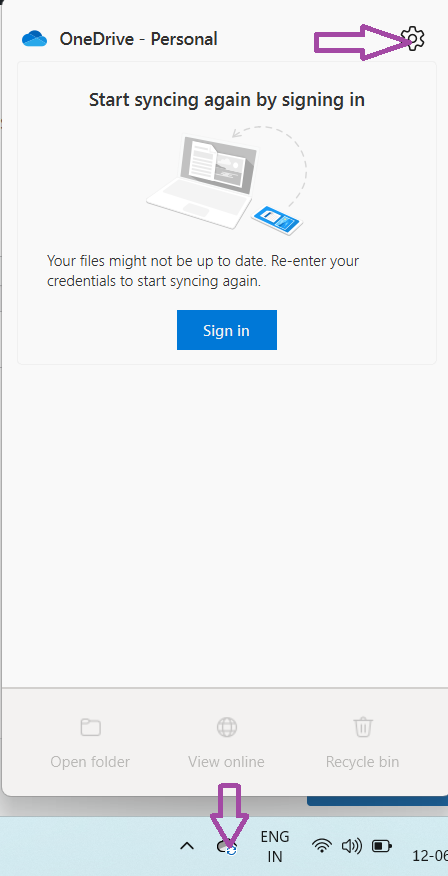Image resolution: width=448 pixels, height=876 pixels.
Task: Open Wi-Fi network icon in taskbar
Action: tap(322, 846)
